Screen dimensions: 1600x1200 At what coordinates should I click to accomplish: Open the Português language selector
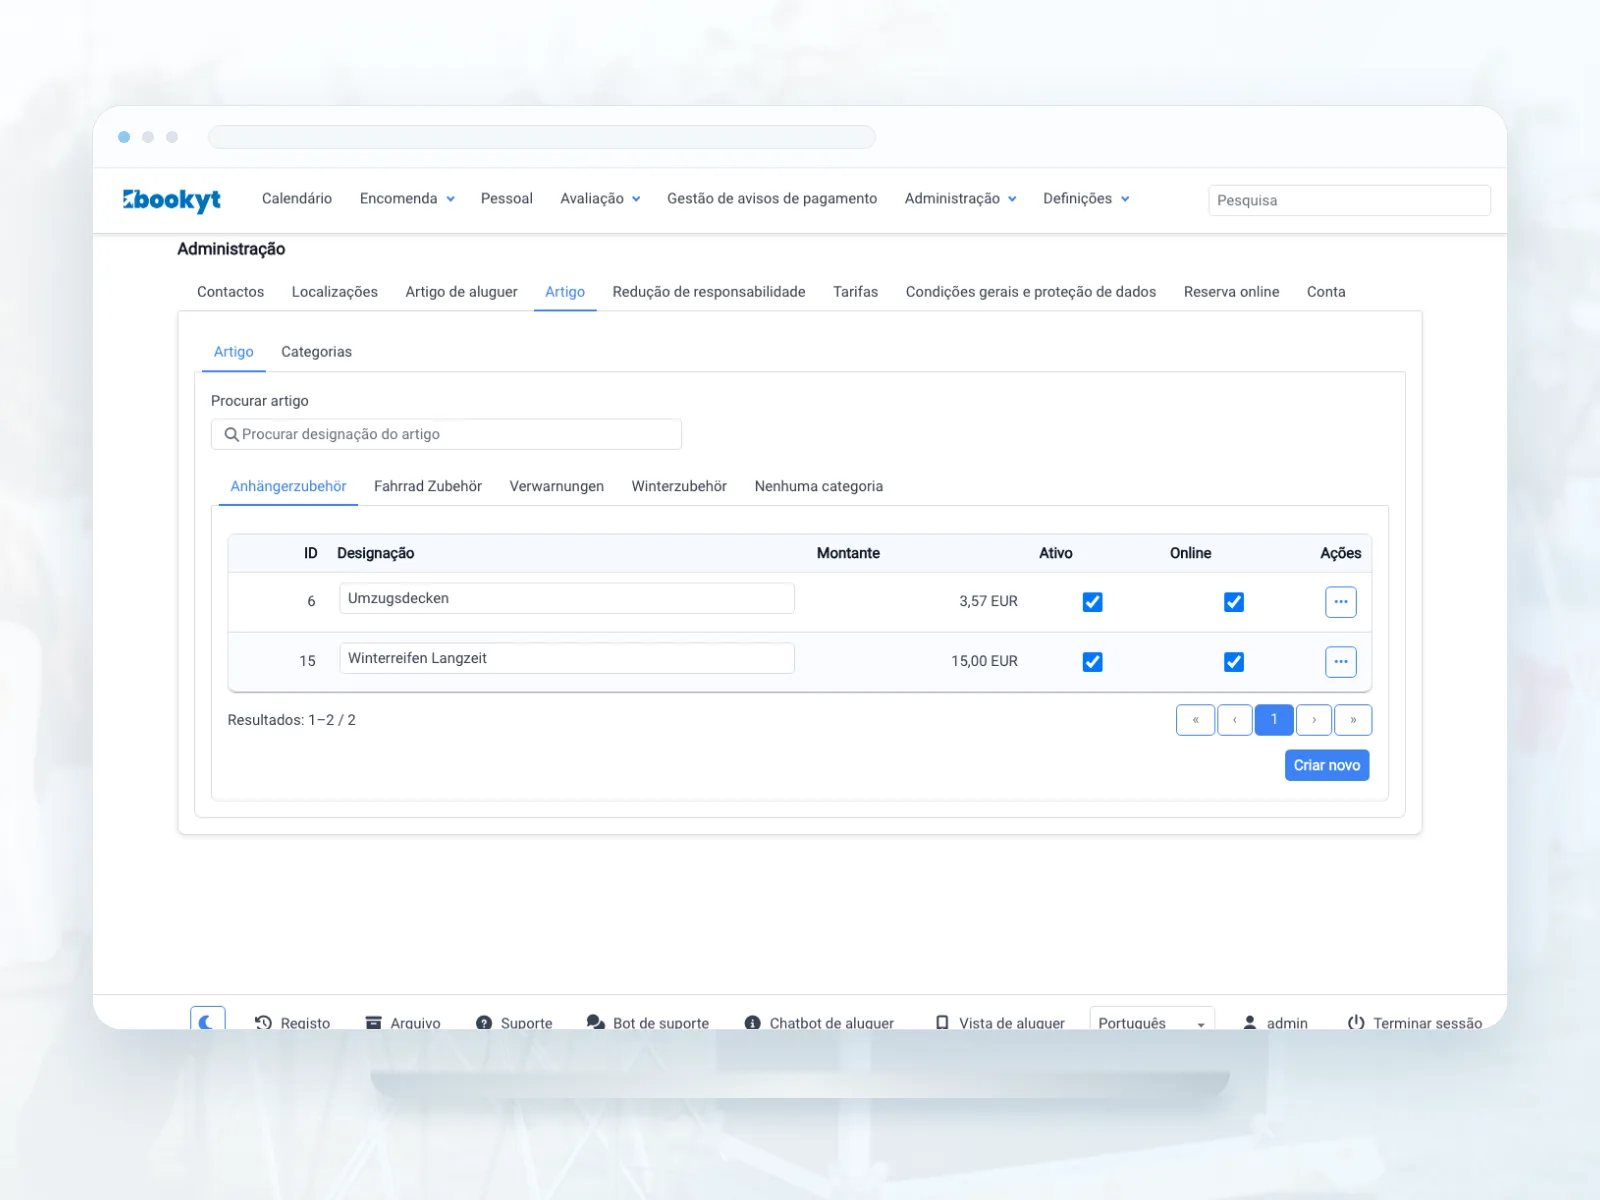click(x=1152, y=1021)
